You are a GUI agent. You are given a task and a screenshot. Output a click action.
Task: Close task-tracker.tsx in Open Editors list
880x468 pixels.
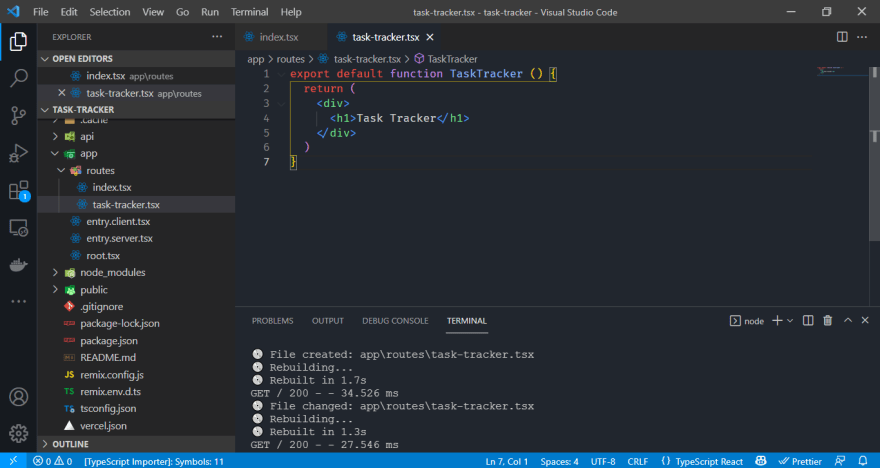coord(62,93)
